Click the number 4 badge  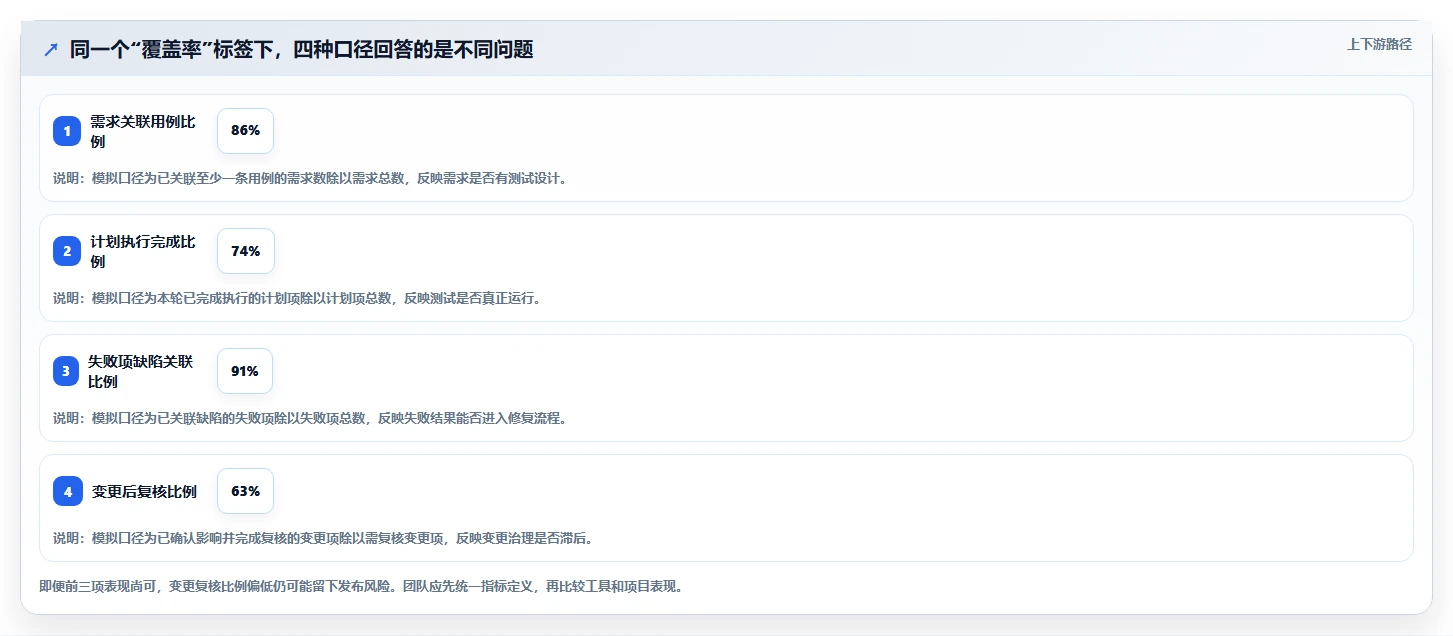(68, 491)
